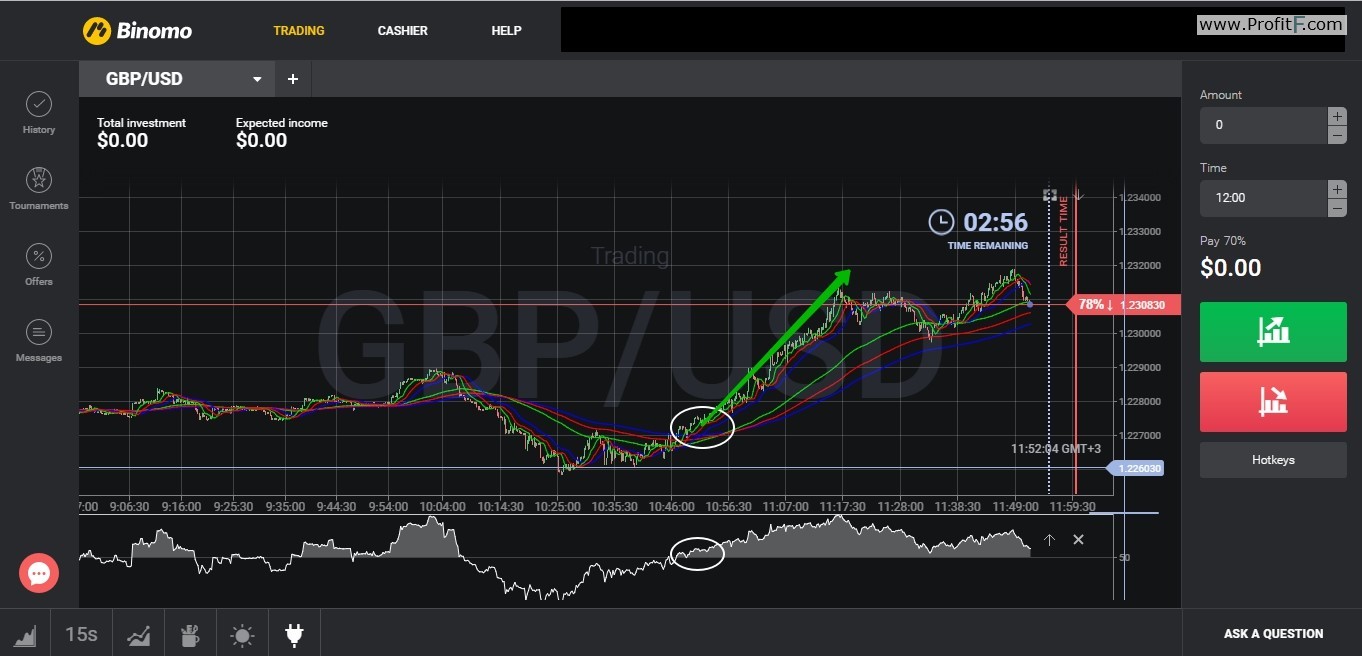The image size is (1362, 656).
Task: Toggle the light theme sun icon
Action: 242,634
